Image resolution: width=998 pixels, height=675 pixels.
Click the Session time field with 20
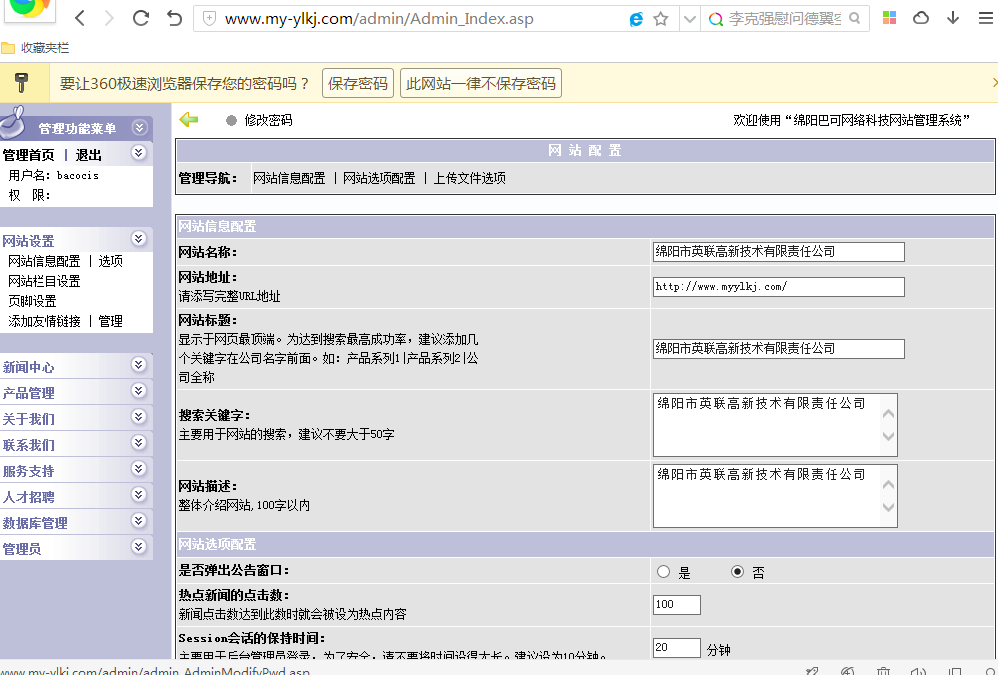[677, 648]
